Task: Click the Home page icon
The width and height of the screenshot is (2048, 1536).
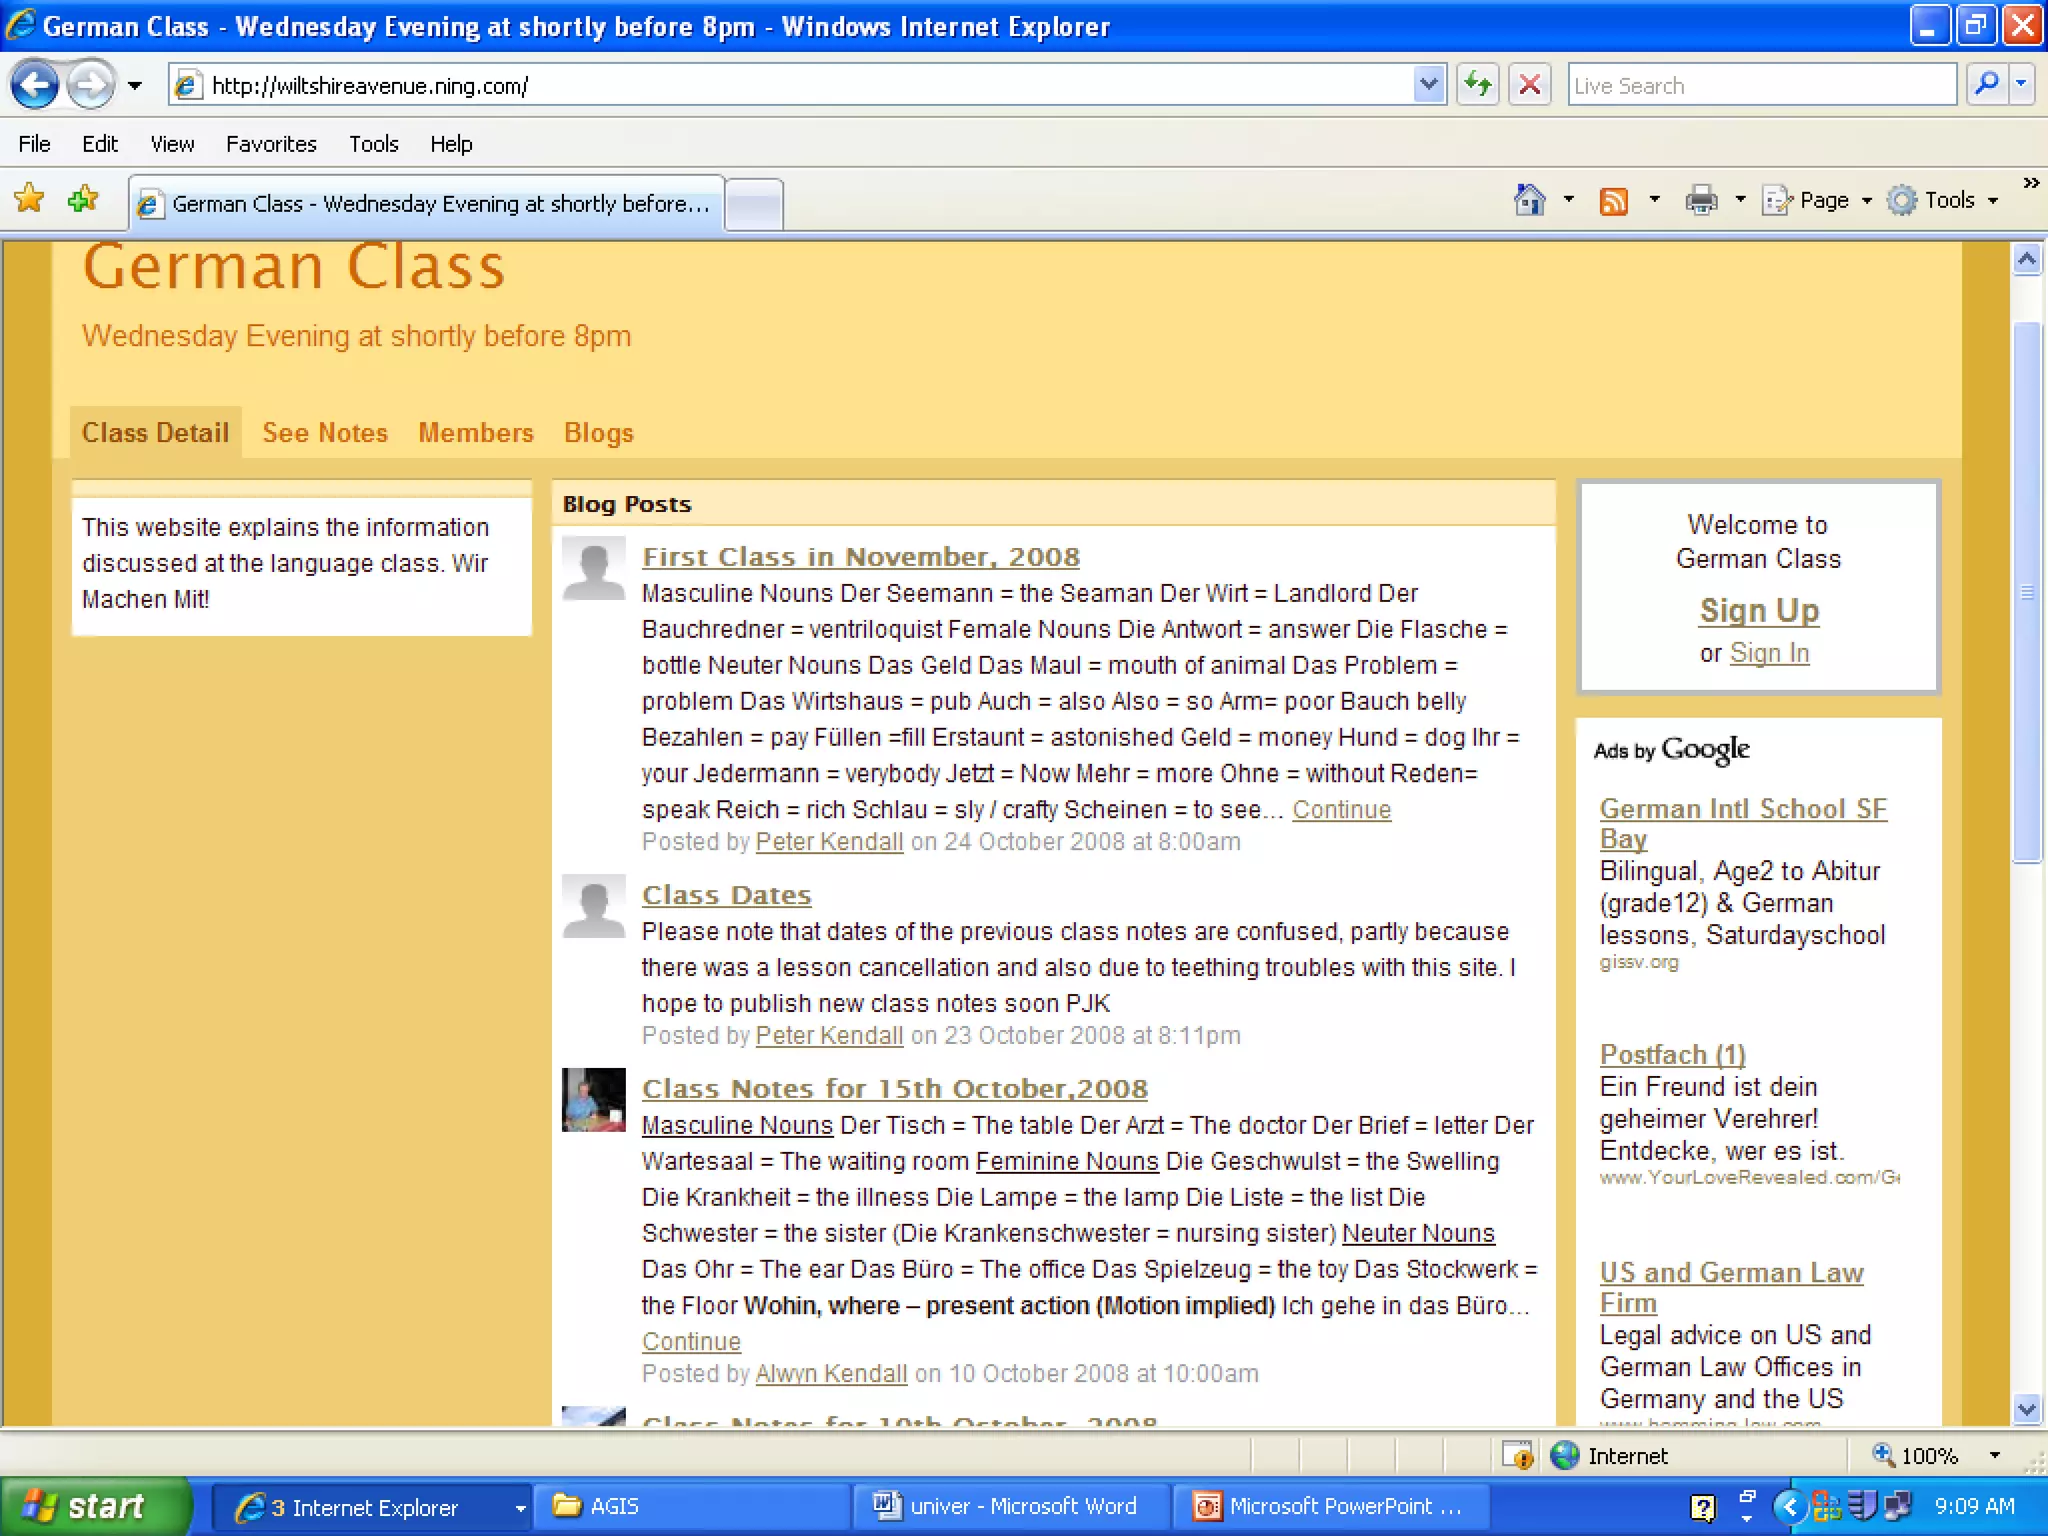Action: 1529,200
